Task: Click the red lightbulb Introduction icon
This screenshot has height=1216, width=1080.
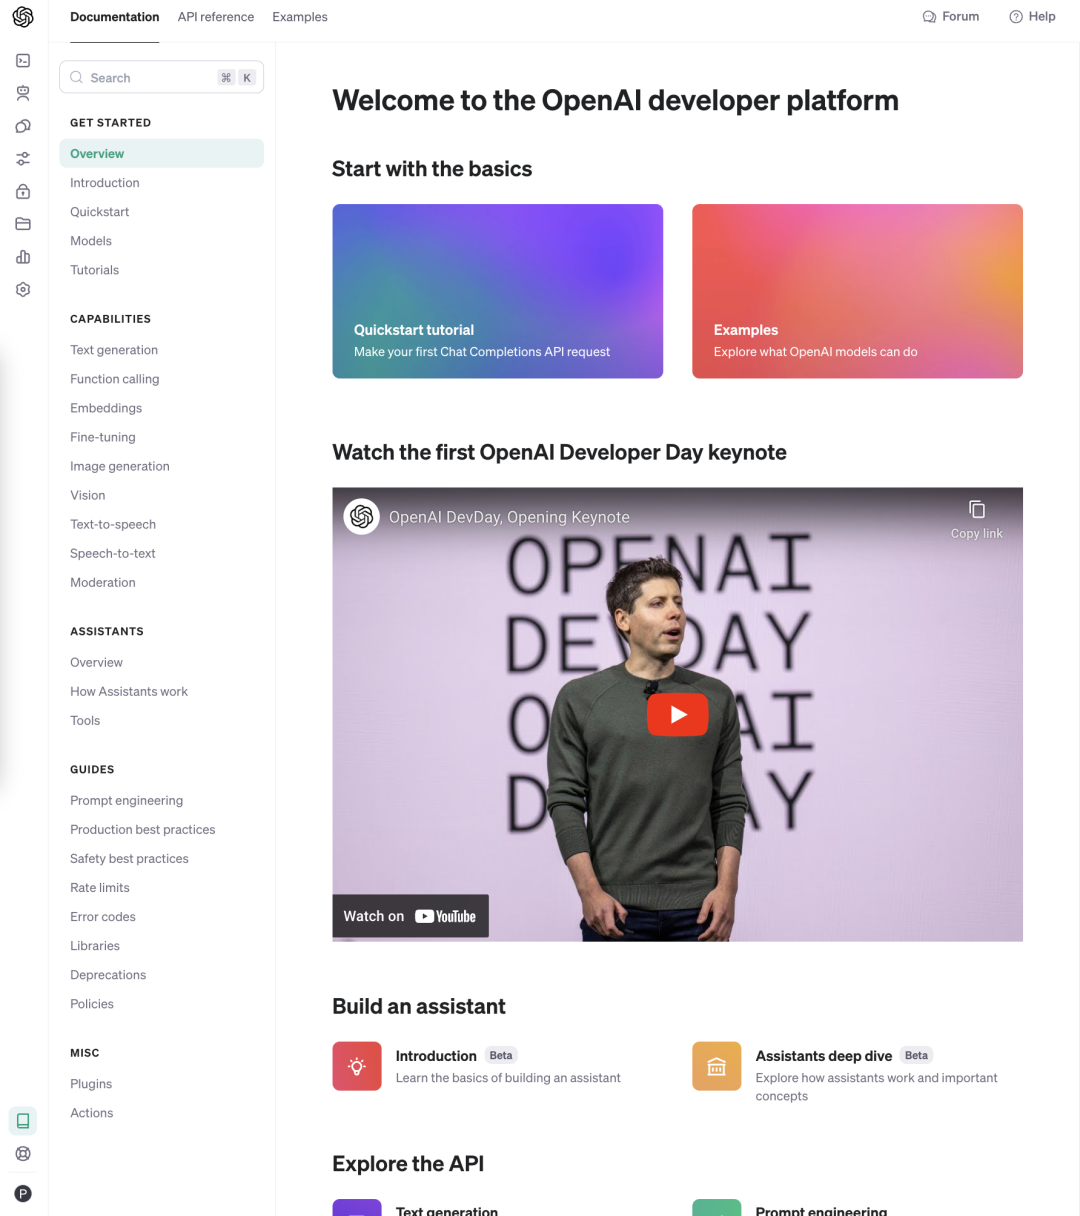Action: [357, 1066]
